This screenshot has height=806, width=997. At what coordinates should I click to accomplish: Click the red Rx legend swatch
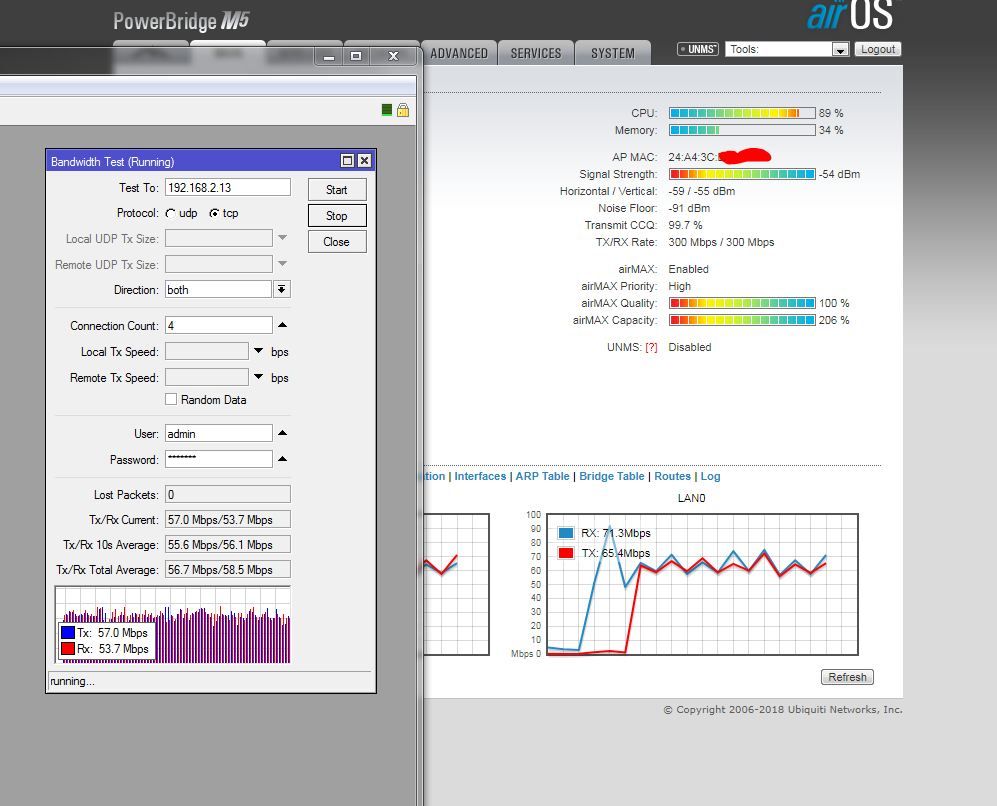point(68,648)
